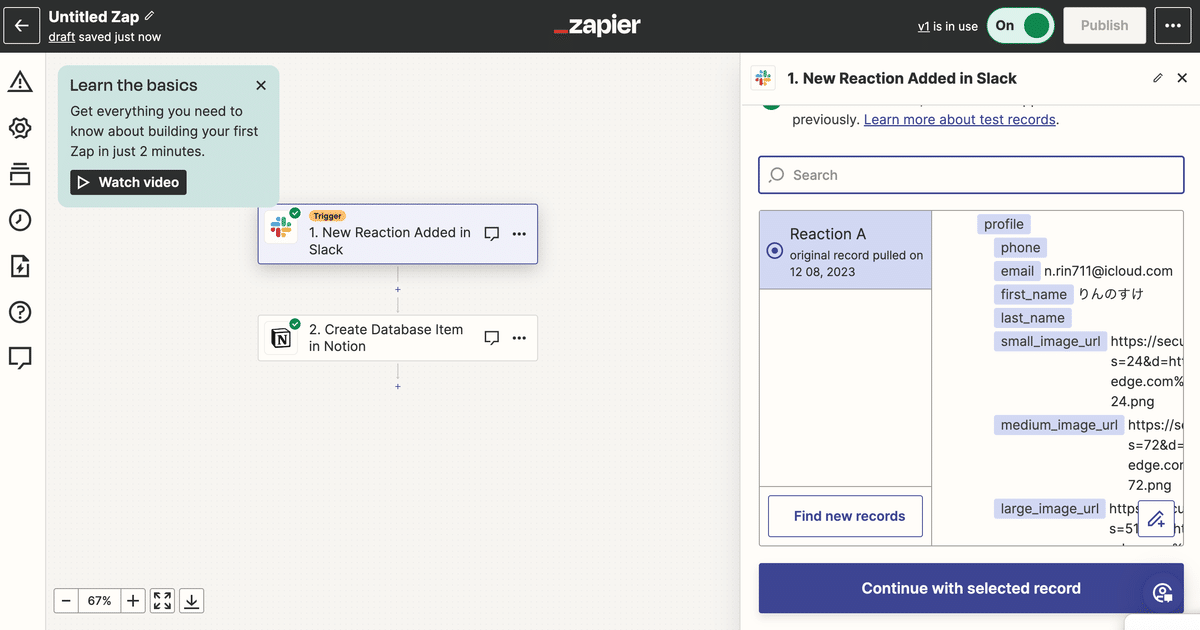1200x630 pixels.
Task: Open Zap history clock icon
Action: pyautogui.click(x=20, y=220)
